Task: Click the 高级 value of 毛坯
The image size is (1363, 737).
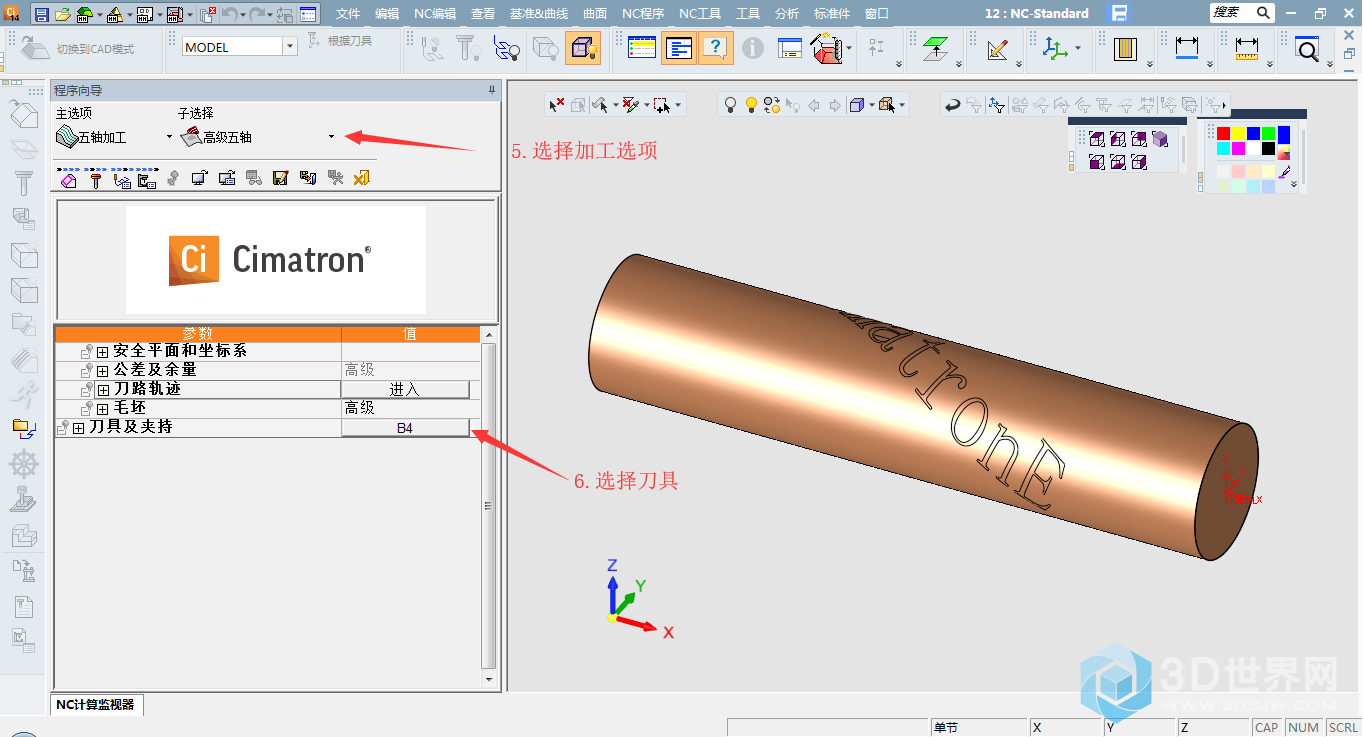Action: coord(360,409)
